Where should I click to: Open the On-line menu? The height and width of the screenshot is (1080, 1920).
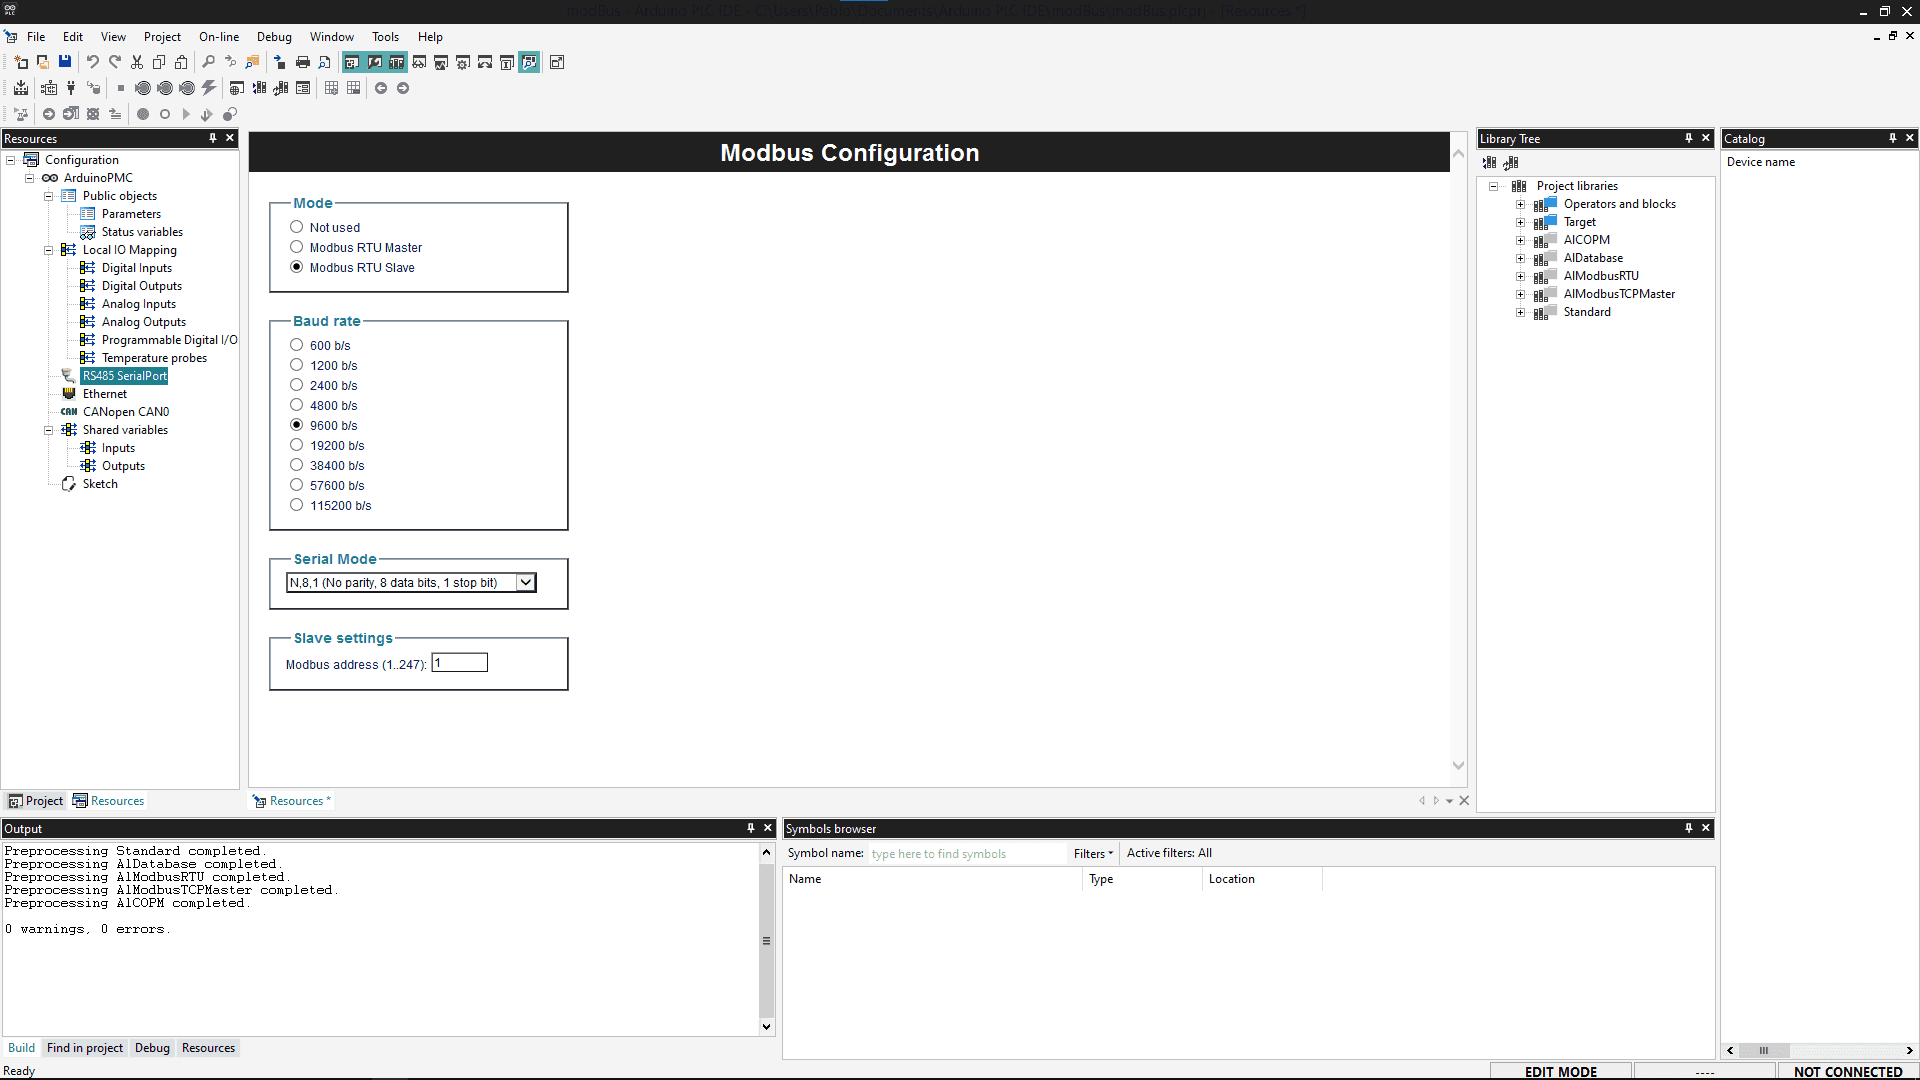tap(218, 37)
